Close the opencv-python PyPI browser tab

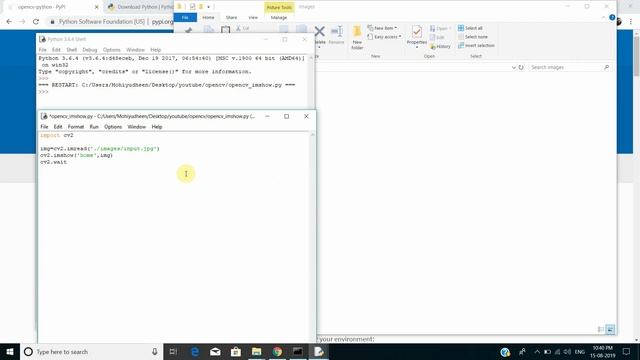point(96,7)
